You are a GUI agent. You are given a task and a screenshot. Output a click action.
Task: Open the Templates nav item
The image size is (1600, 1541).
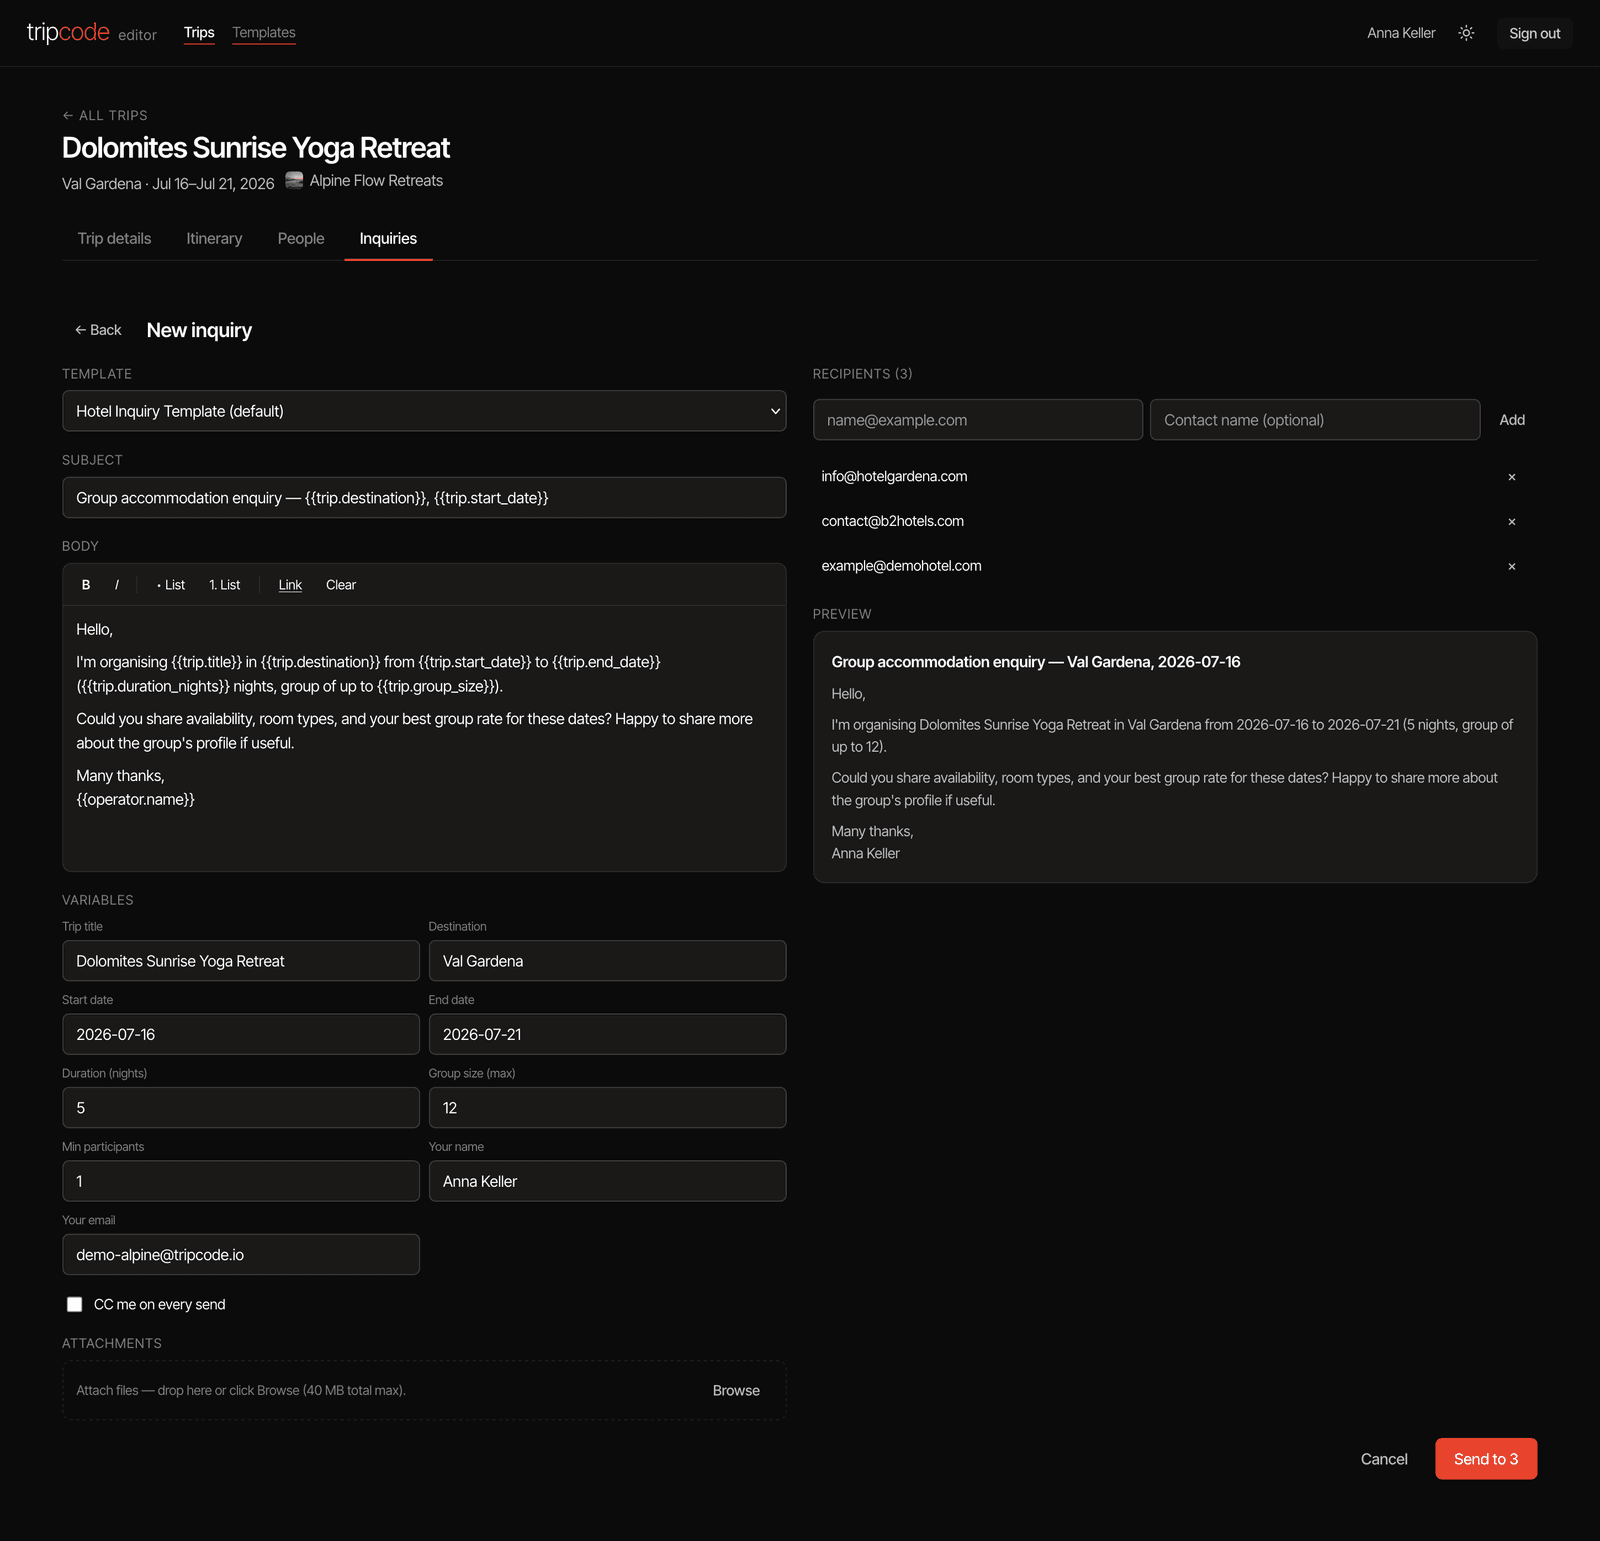coord(264,33)
